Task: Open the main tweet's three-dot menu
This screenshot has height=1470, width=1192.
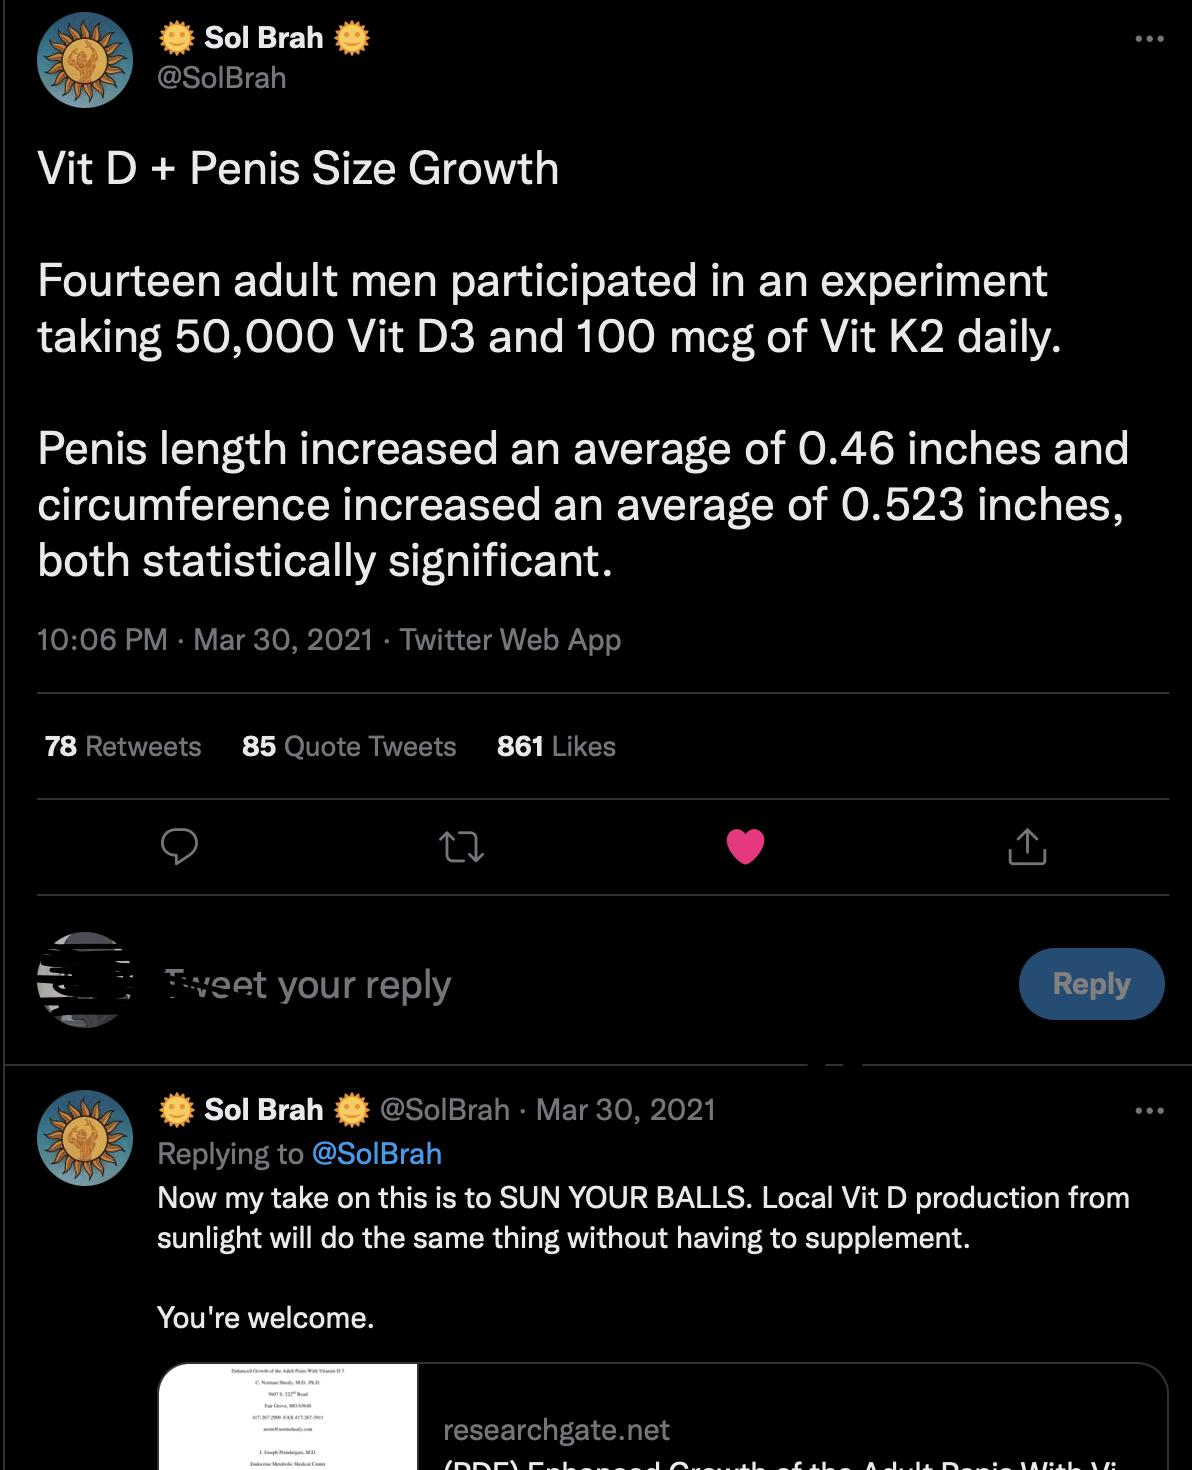Action: pyautogui.click(x=1149, y=39)
